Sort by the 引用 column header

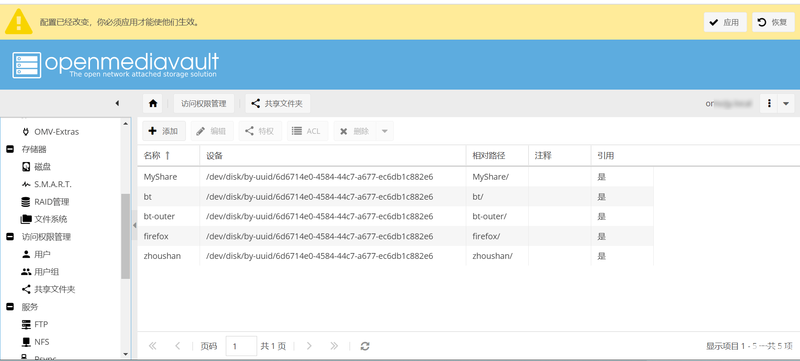(x=622, y=156)
